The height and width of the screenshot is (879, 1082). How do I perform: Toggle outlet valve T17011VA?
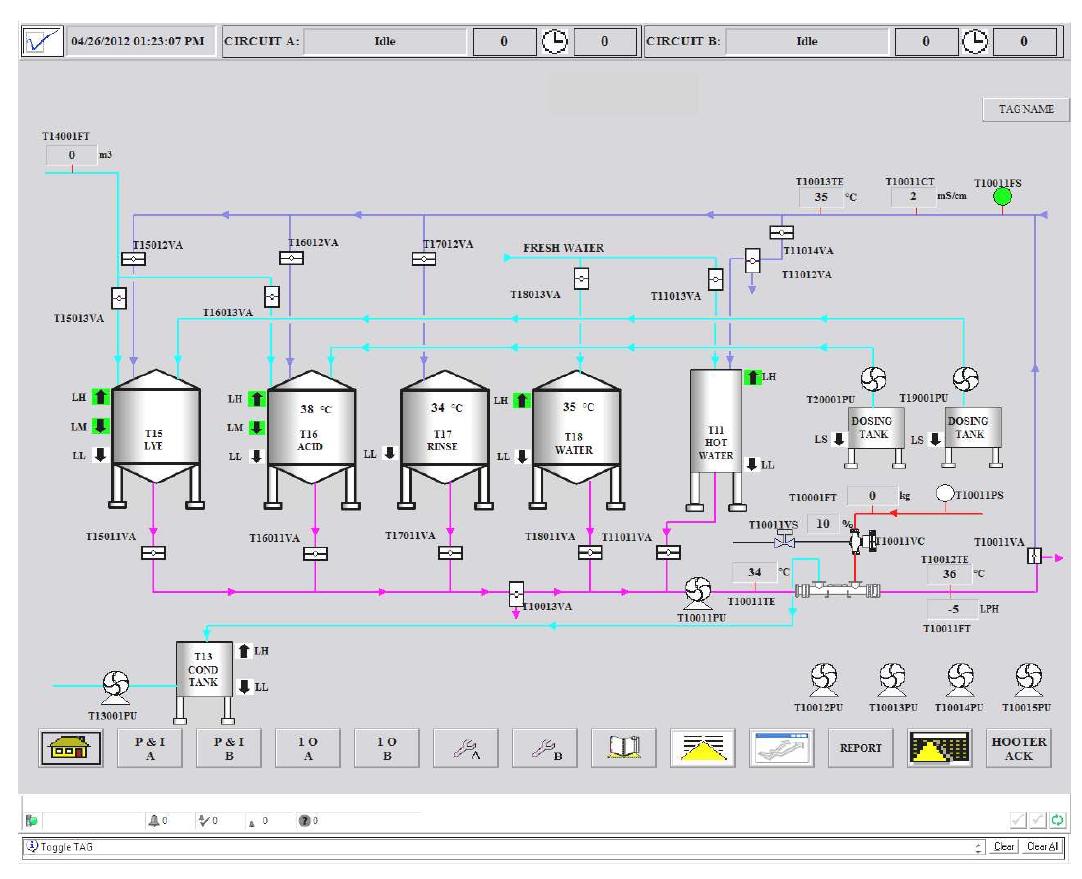[x=450, y=553]
